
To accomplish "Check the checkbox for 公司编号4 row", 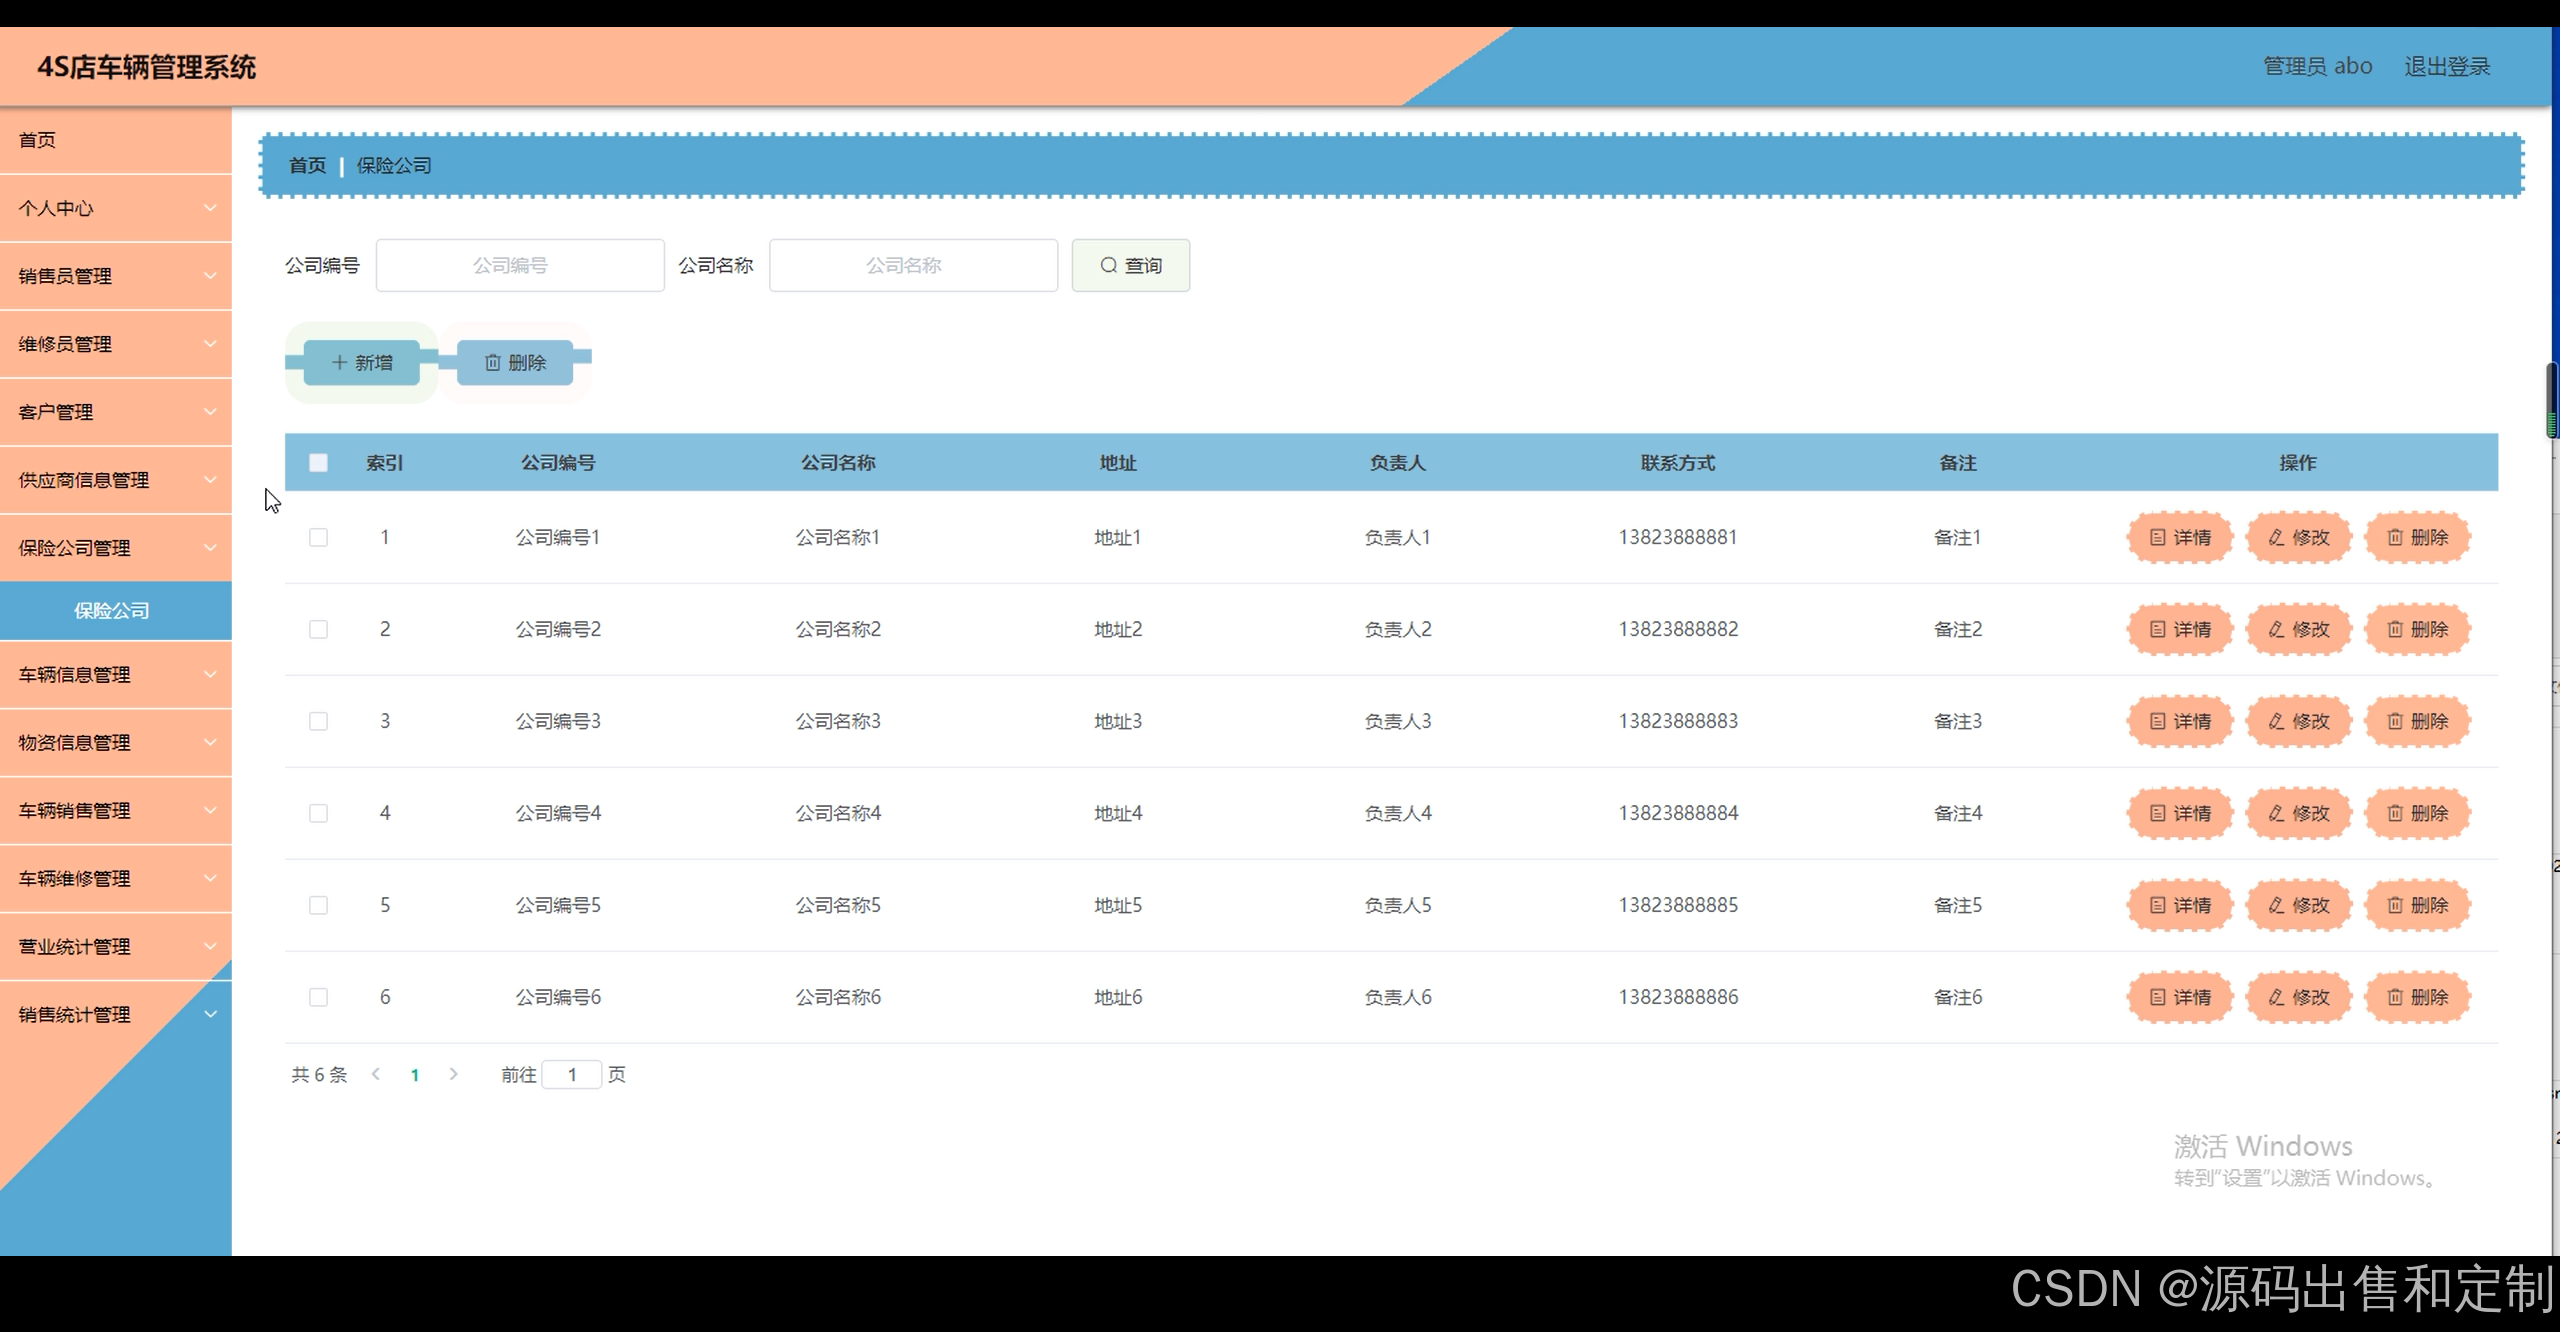I will [319, 813].
